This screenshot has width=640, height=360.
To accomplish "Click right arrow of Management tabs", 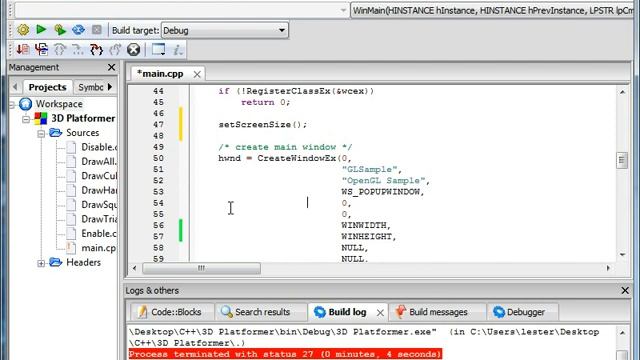I will pyautogui.click(x=110, y=87).
